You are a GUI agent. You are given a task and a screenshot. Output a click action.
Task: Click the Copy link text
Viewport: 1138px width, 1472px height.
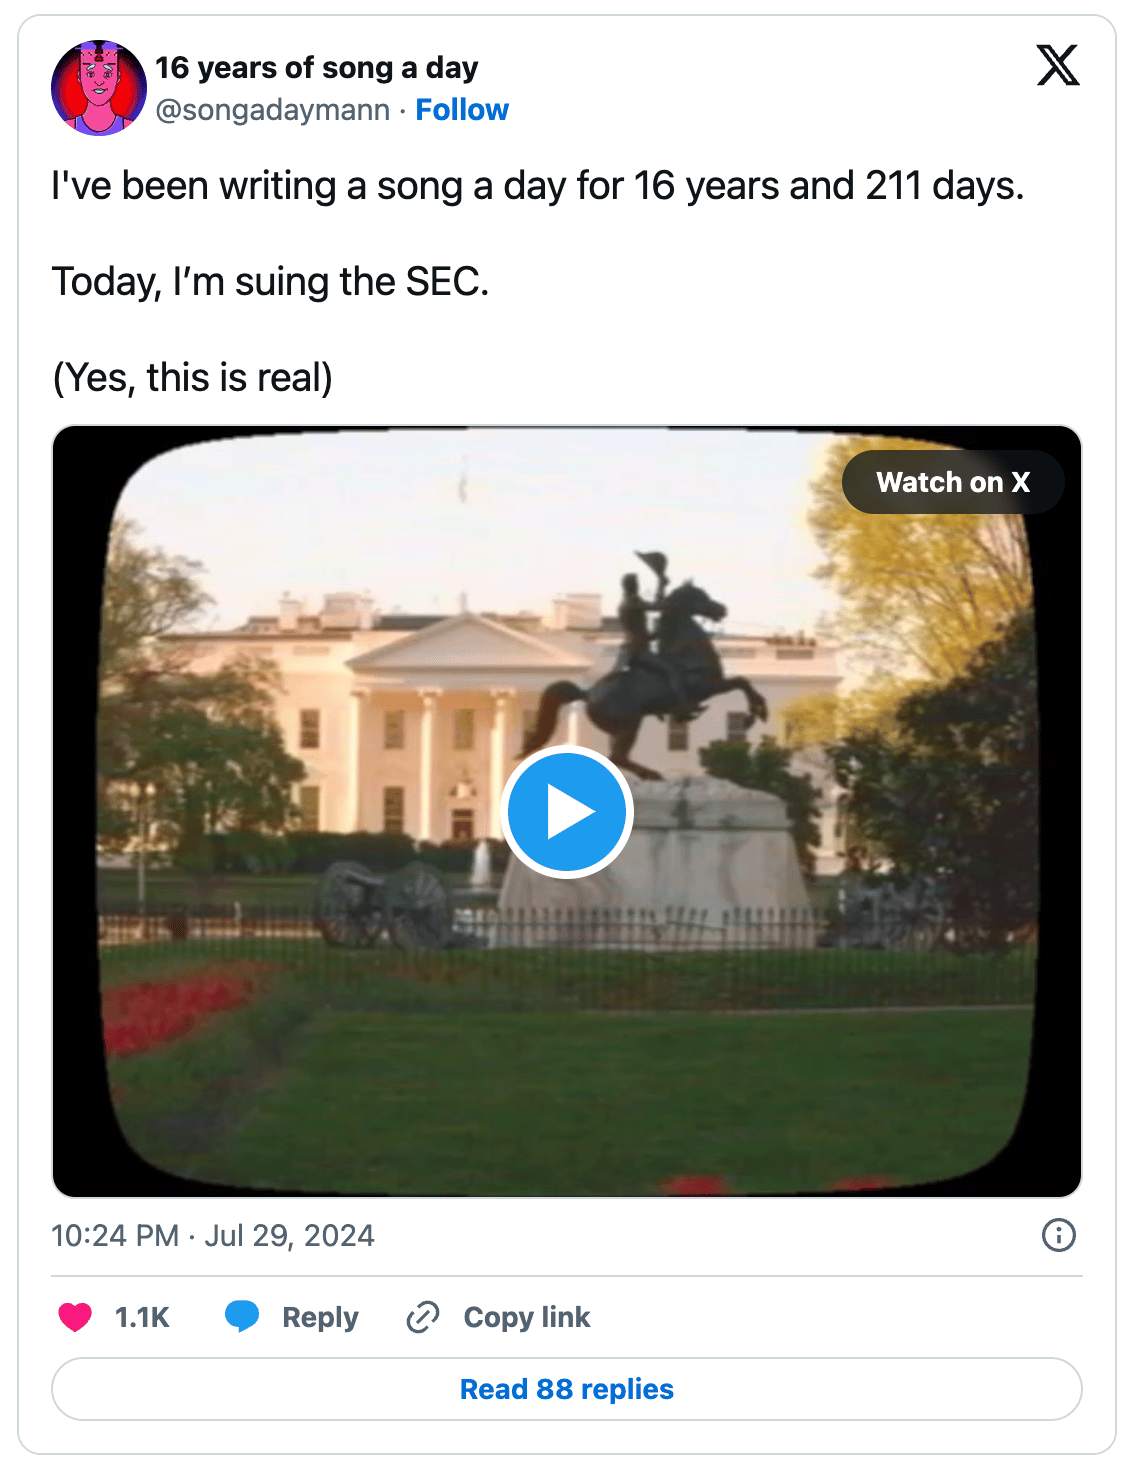(x=527, y=1317)
